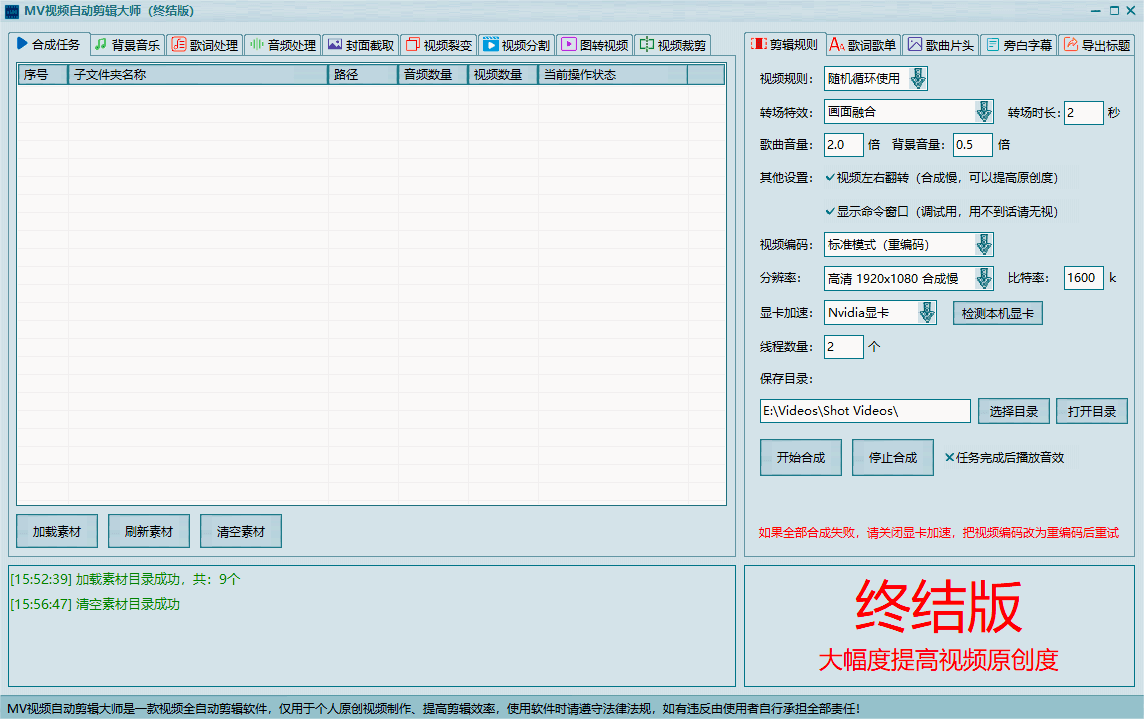This screenshot has width=1144, height=719.
Task: Click the 音频处理 waveform tab icon
Action: (256, 45)
